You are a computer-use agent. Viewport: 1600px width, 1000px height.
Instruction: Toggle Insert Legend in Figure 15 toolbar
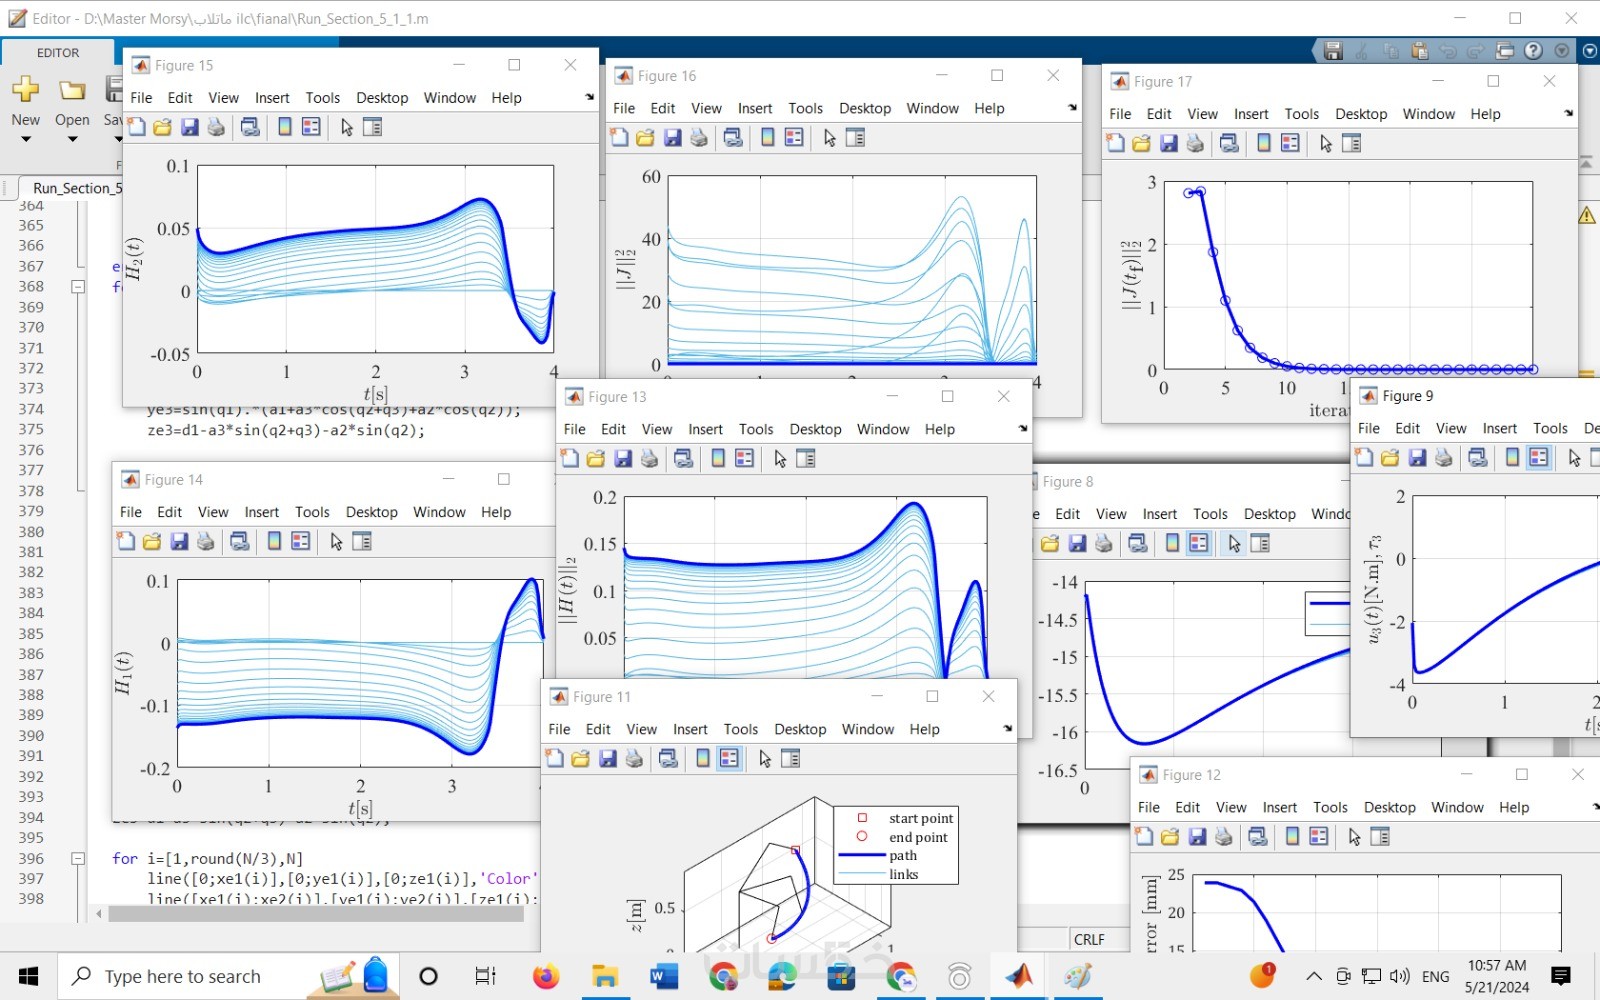click(311, 127)
